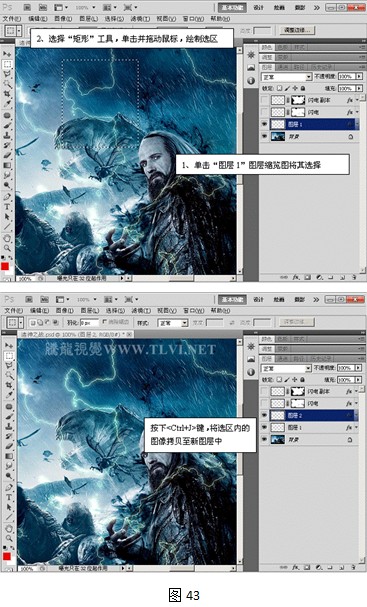Switch to 设计 workspace in upper window
Image resolution: width=367 pixels, height=607 pixels.
coord(258,7)
